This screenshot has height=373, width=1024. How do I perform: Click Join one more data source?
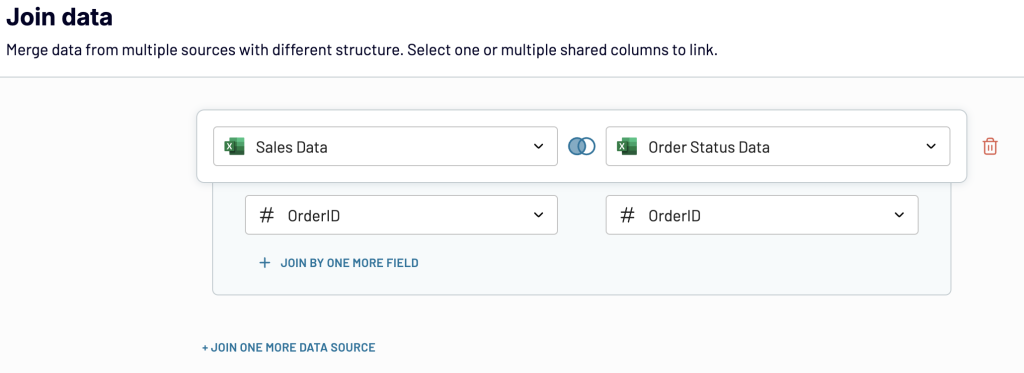(289, 348)
